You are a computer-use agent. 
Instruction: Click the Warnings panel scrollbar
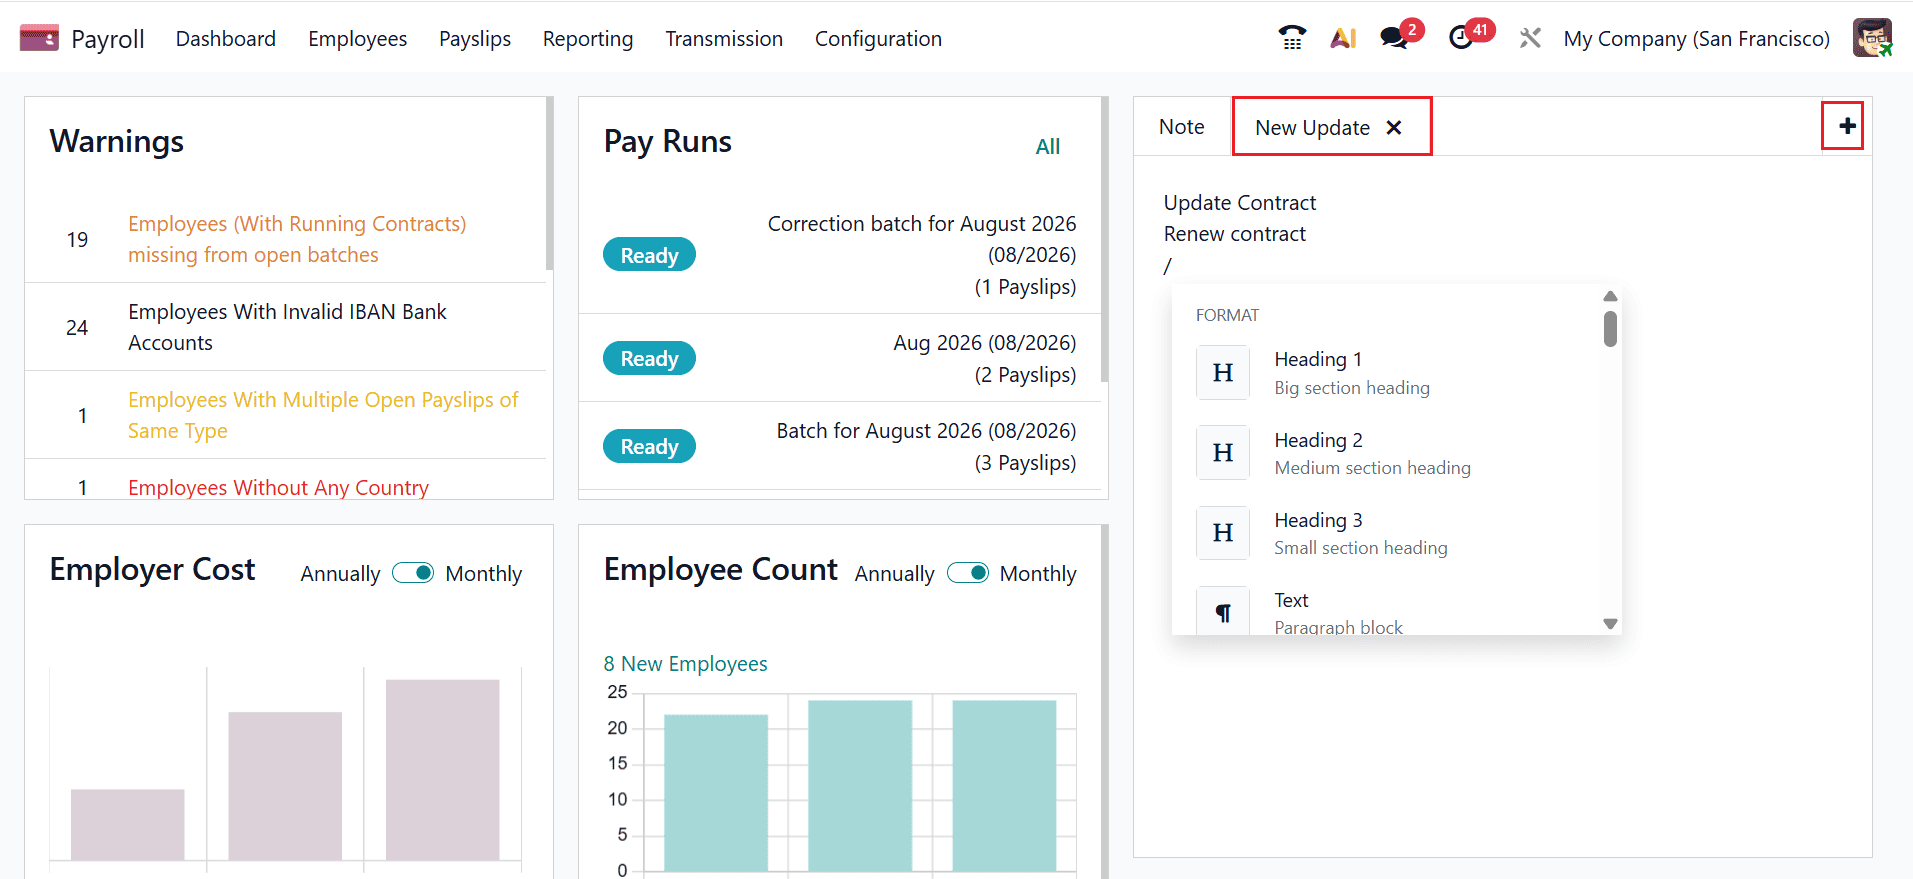(549, 183)
